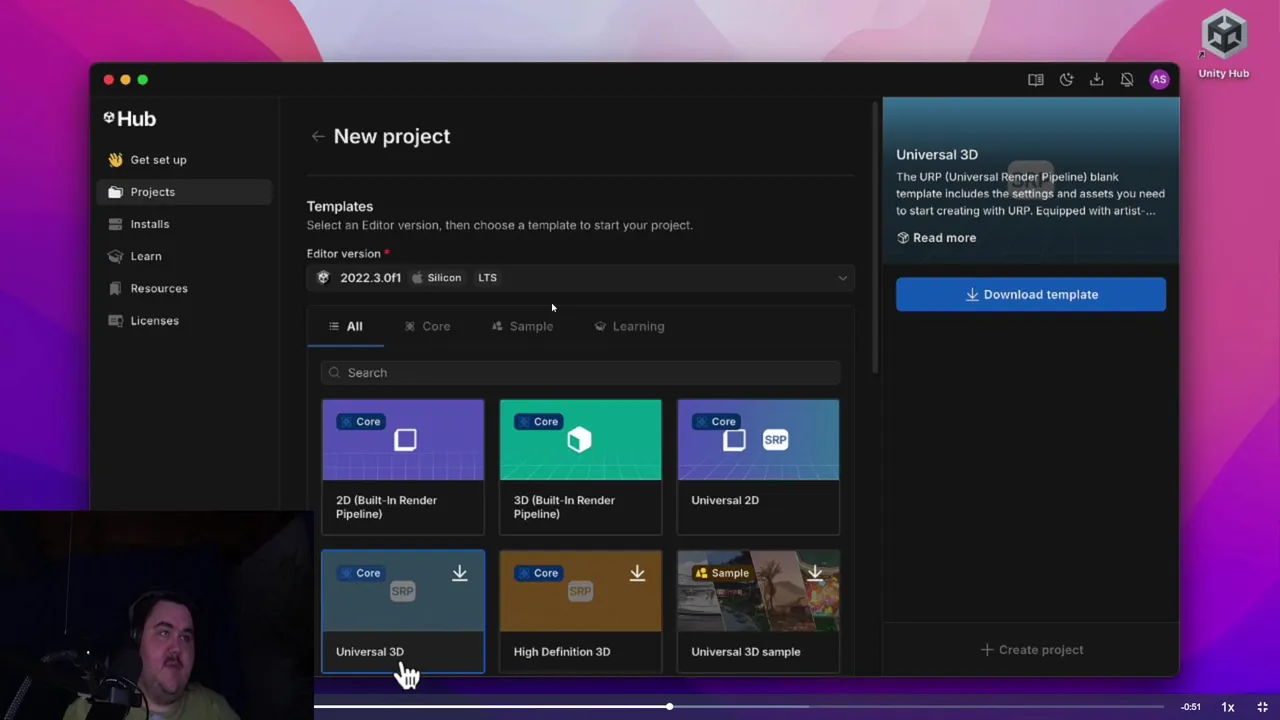Click the SRP icon on Universal 2D thumbnail

click(775, 439)
